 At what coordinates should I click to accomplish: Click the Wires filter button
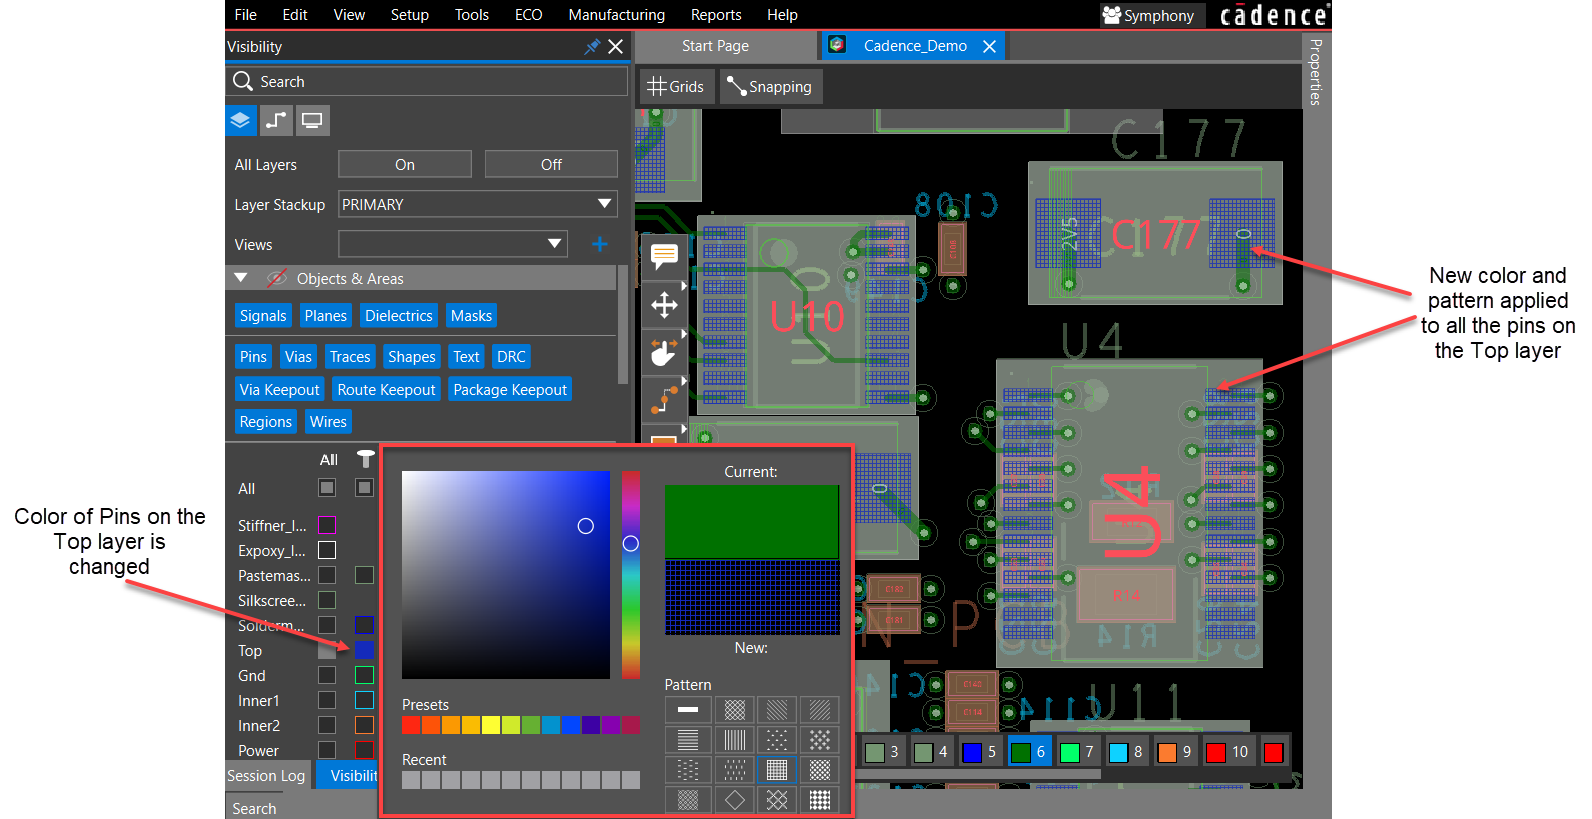coord(328,422)
